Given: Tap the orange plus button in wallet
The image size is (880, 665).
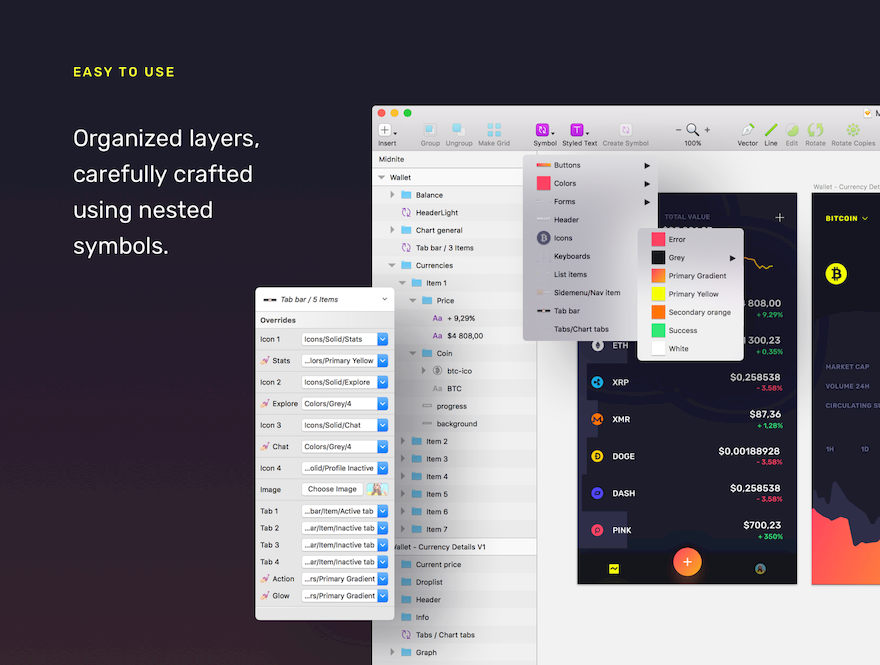Looking at the screenshot, I should 687,562.
